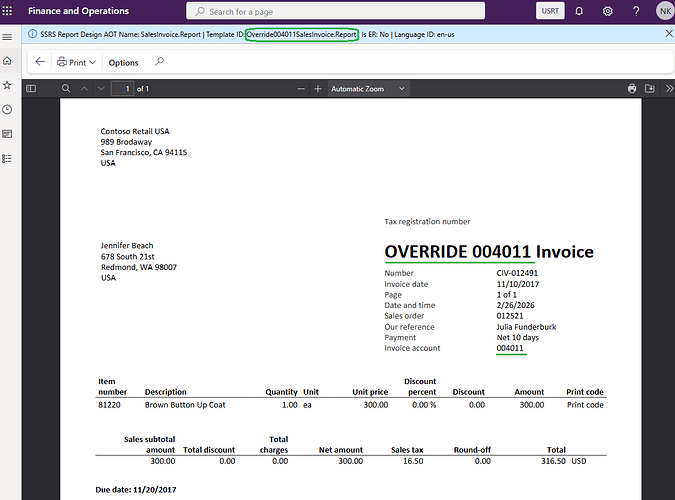This screenshot has height=500, width=675.
Task: Open the USRT company selector
Action: (550, 11)
